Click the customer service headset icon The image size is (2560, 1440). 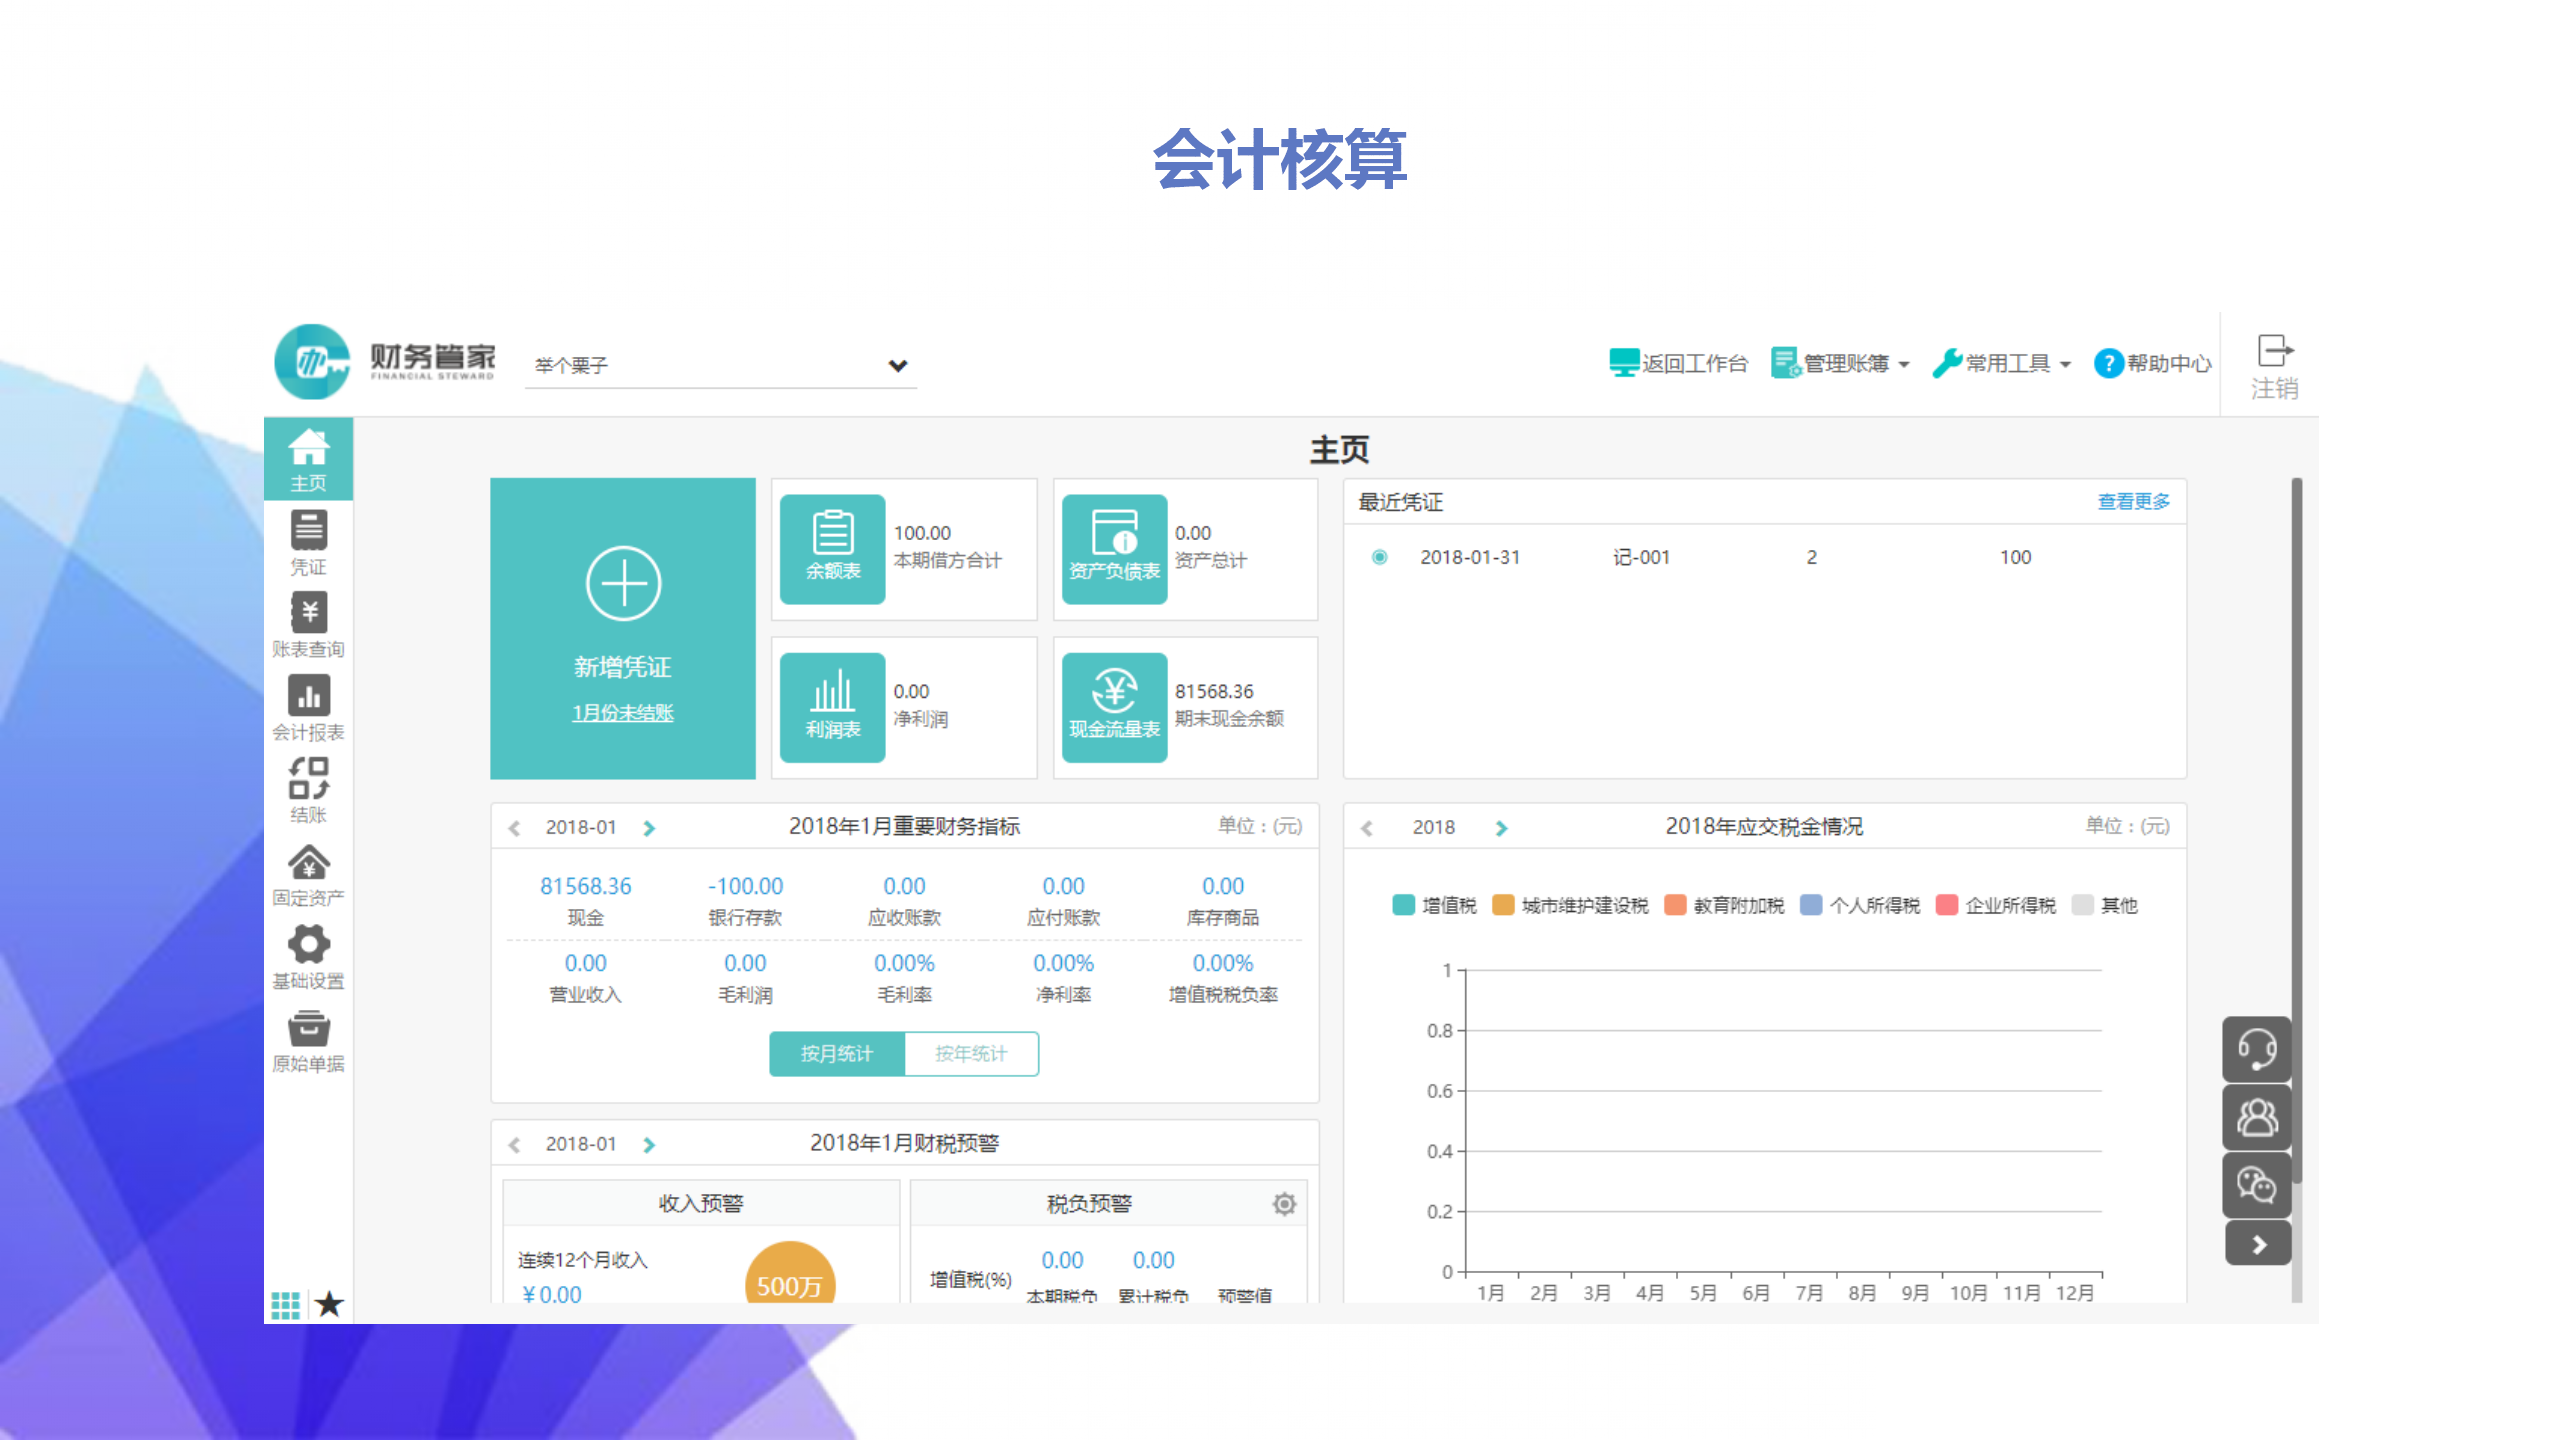2257,1049
